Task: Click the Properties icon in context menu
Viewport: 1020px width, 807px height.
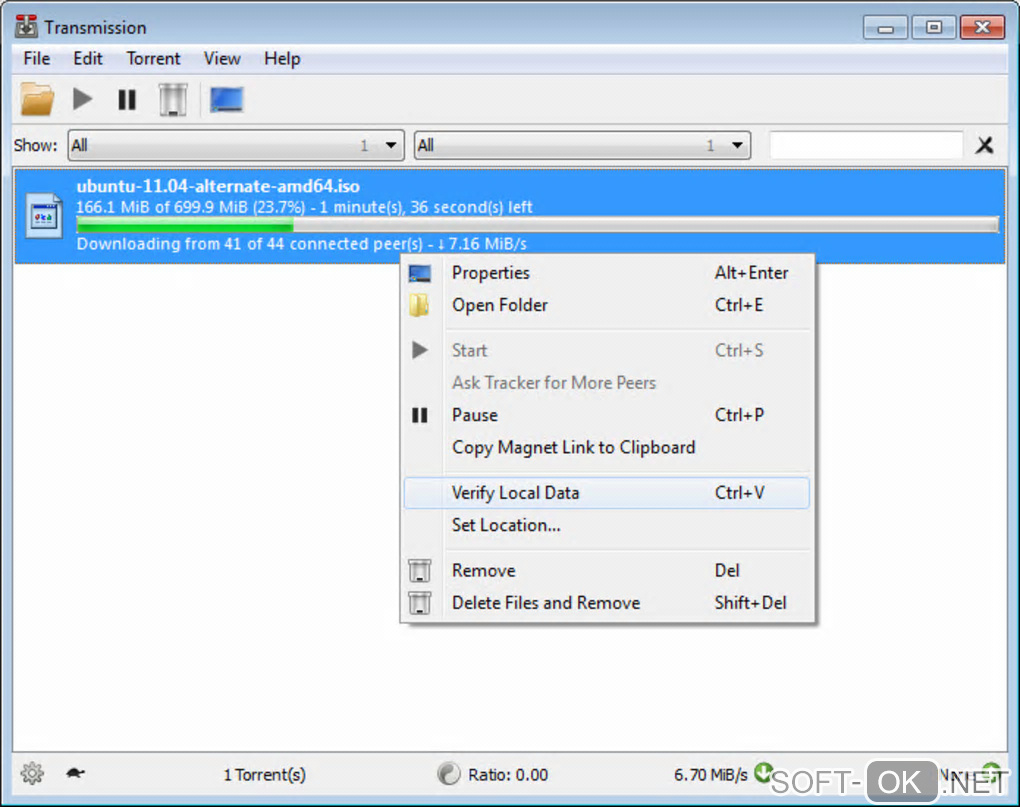Action: [420, 273]
